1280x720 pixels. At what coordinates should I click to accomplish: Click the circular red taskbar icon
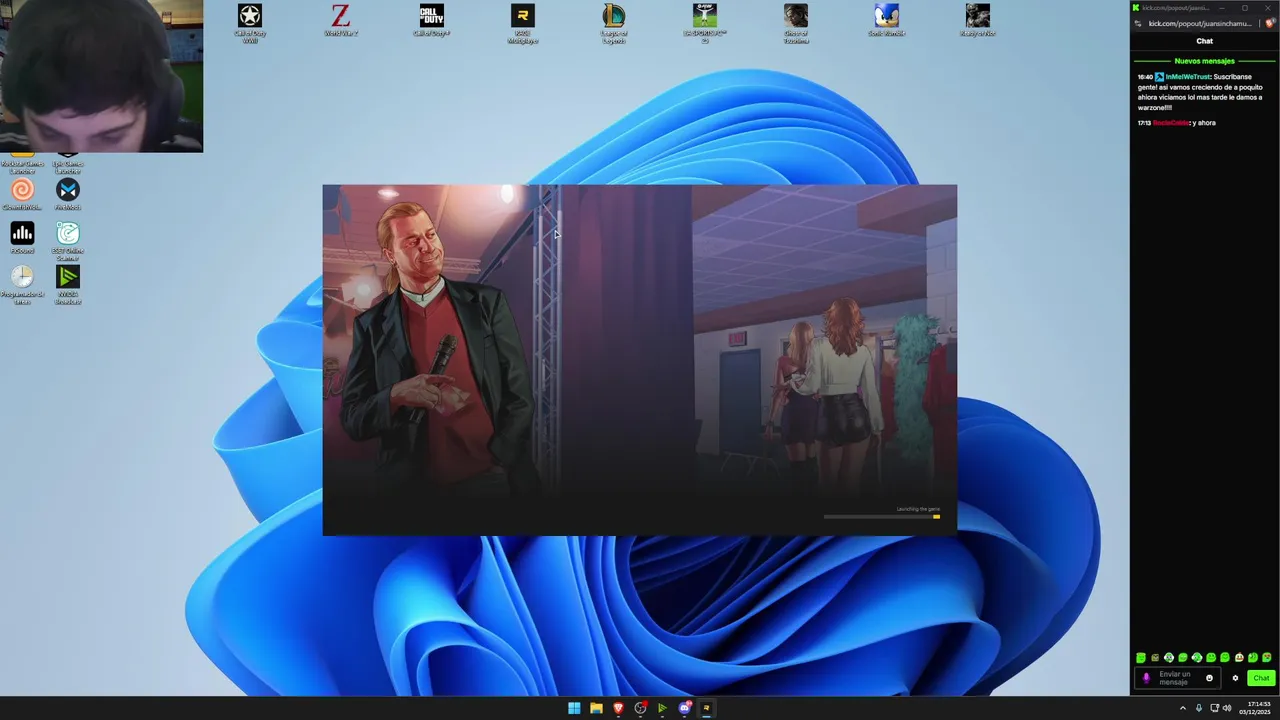click(640, 708)
